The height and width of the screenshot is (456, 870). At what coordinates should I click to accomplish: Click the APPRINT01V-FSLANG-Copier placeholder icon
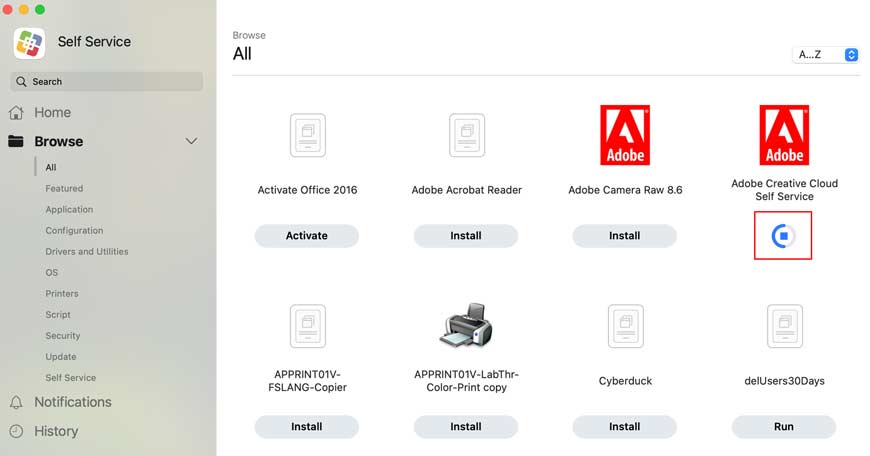(x=307, y=326)
